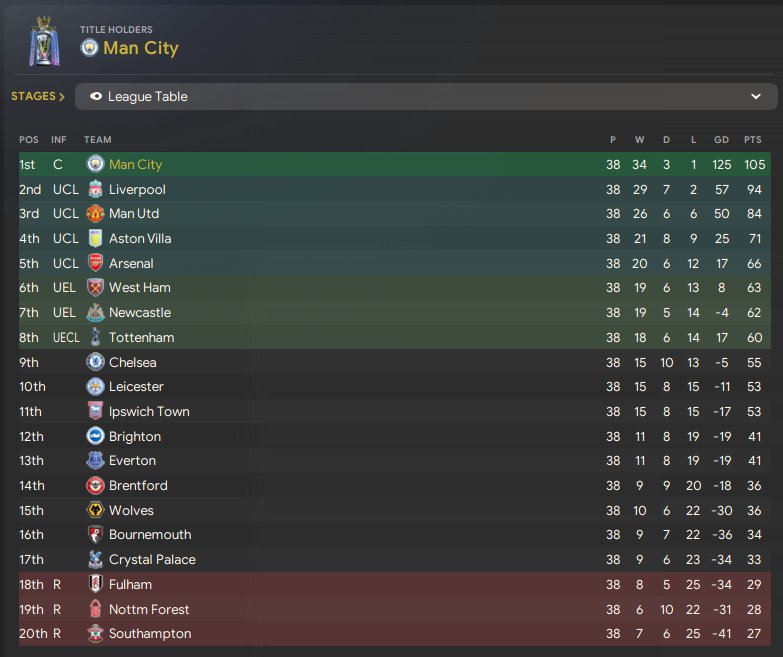Sort table by GD column header
Screen dimensions: 783x657
718,139
